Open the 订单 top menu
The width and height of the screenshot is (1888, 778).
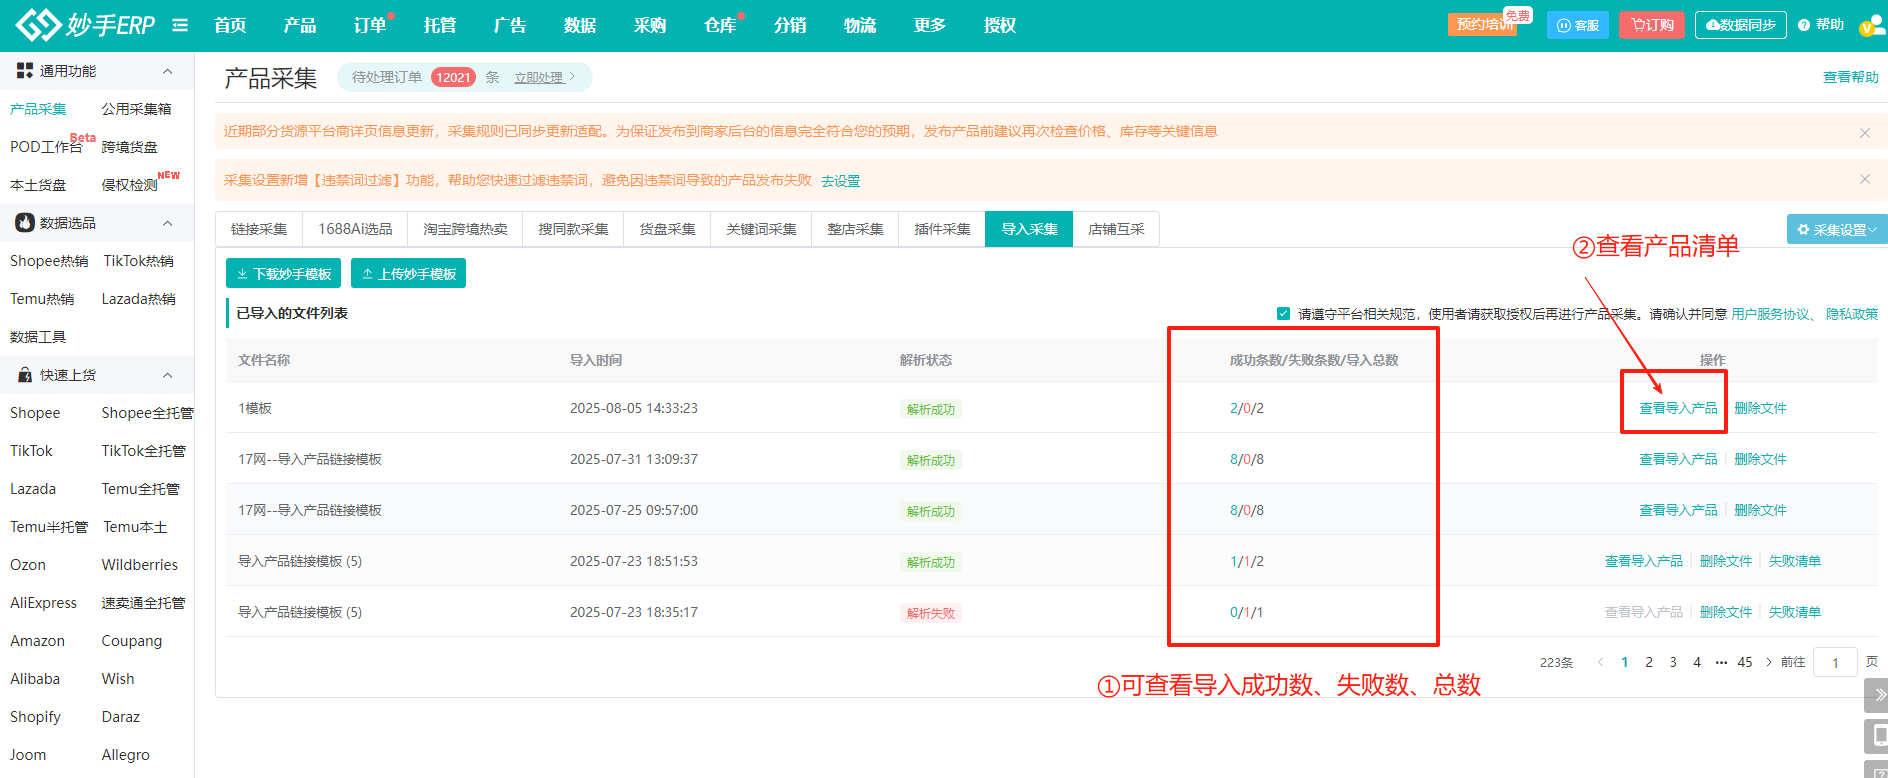click(370, 25)
